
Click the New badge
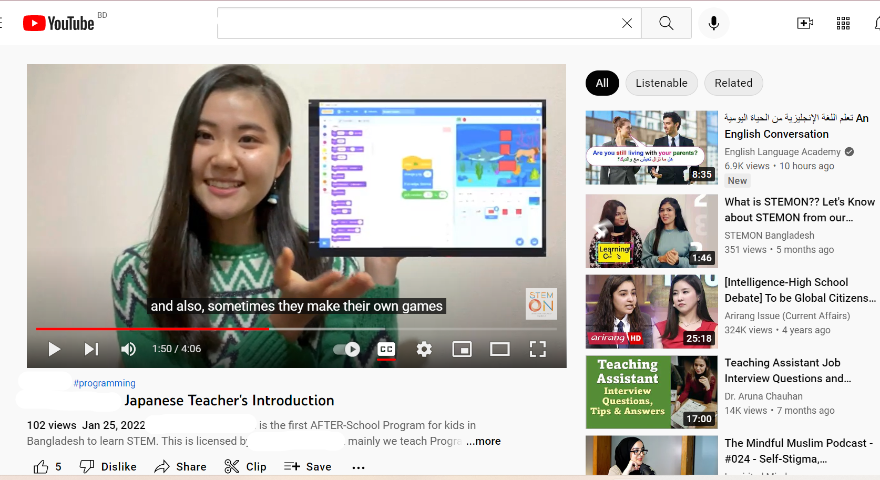[x=737, y=181]
